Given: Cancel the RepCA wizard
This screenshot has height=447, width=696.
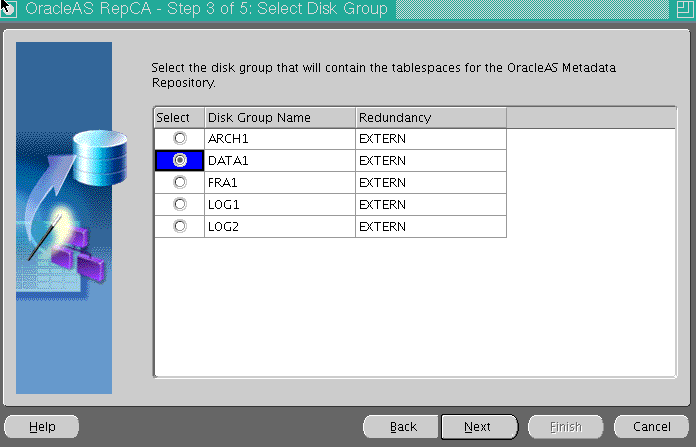Looking at the screenshot, I should click(x=651, y=427).
